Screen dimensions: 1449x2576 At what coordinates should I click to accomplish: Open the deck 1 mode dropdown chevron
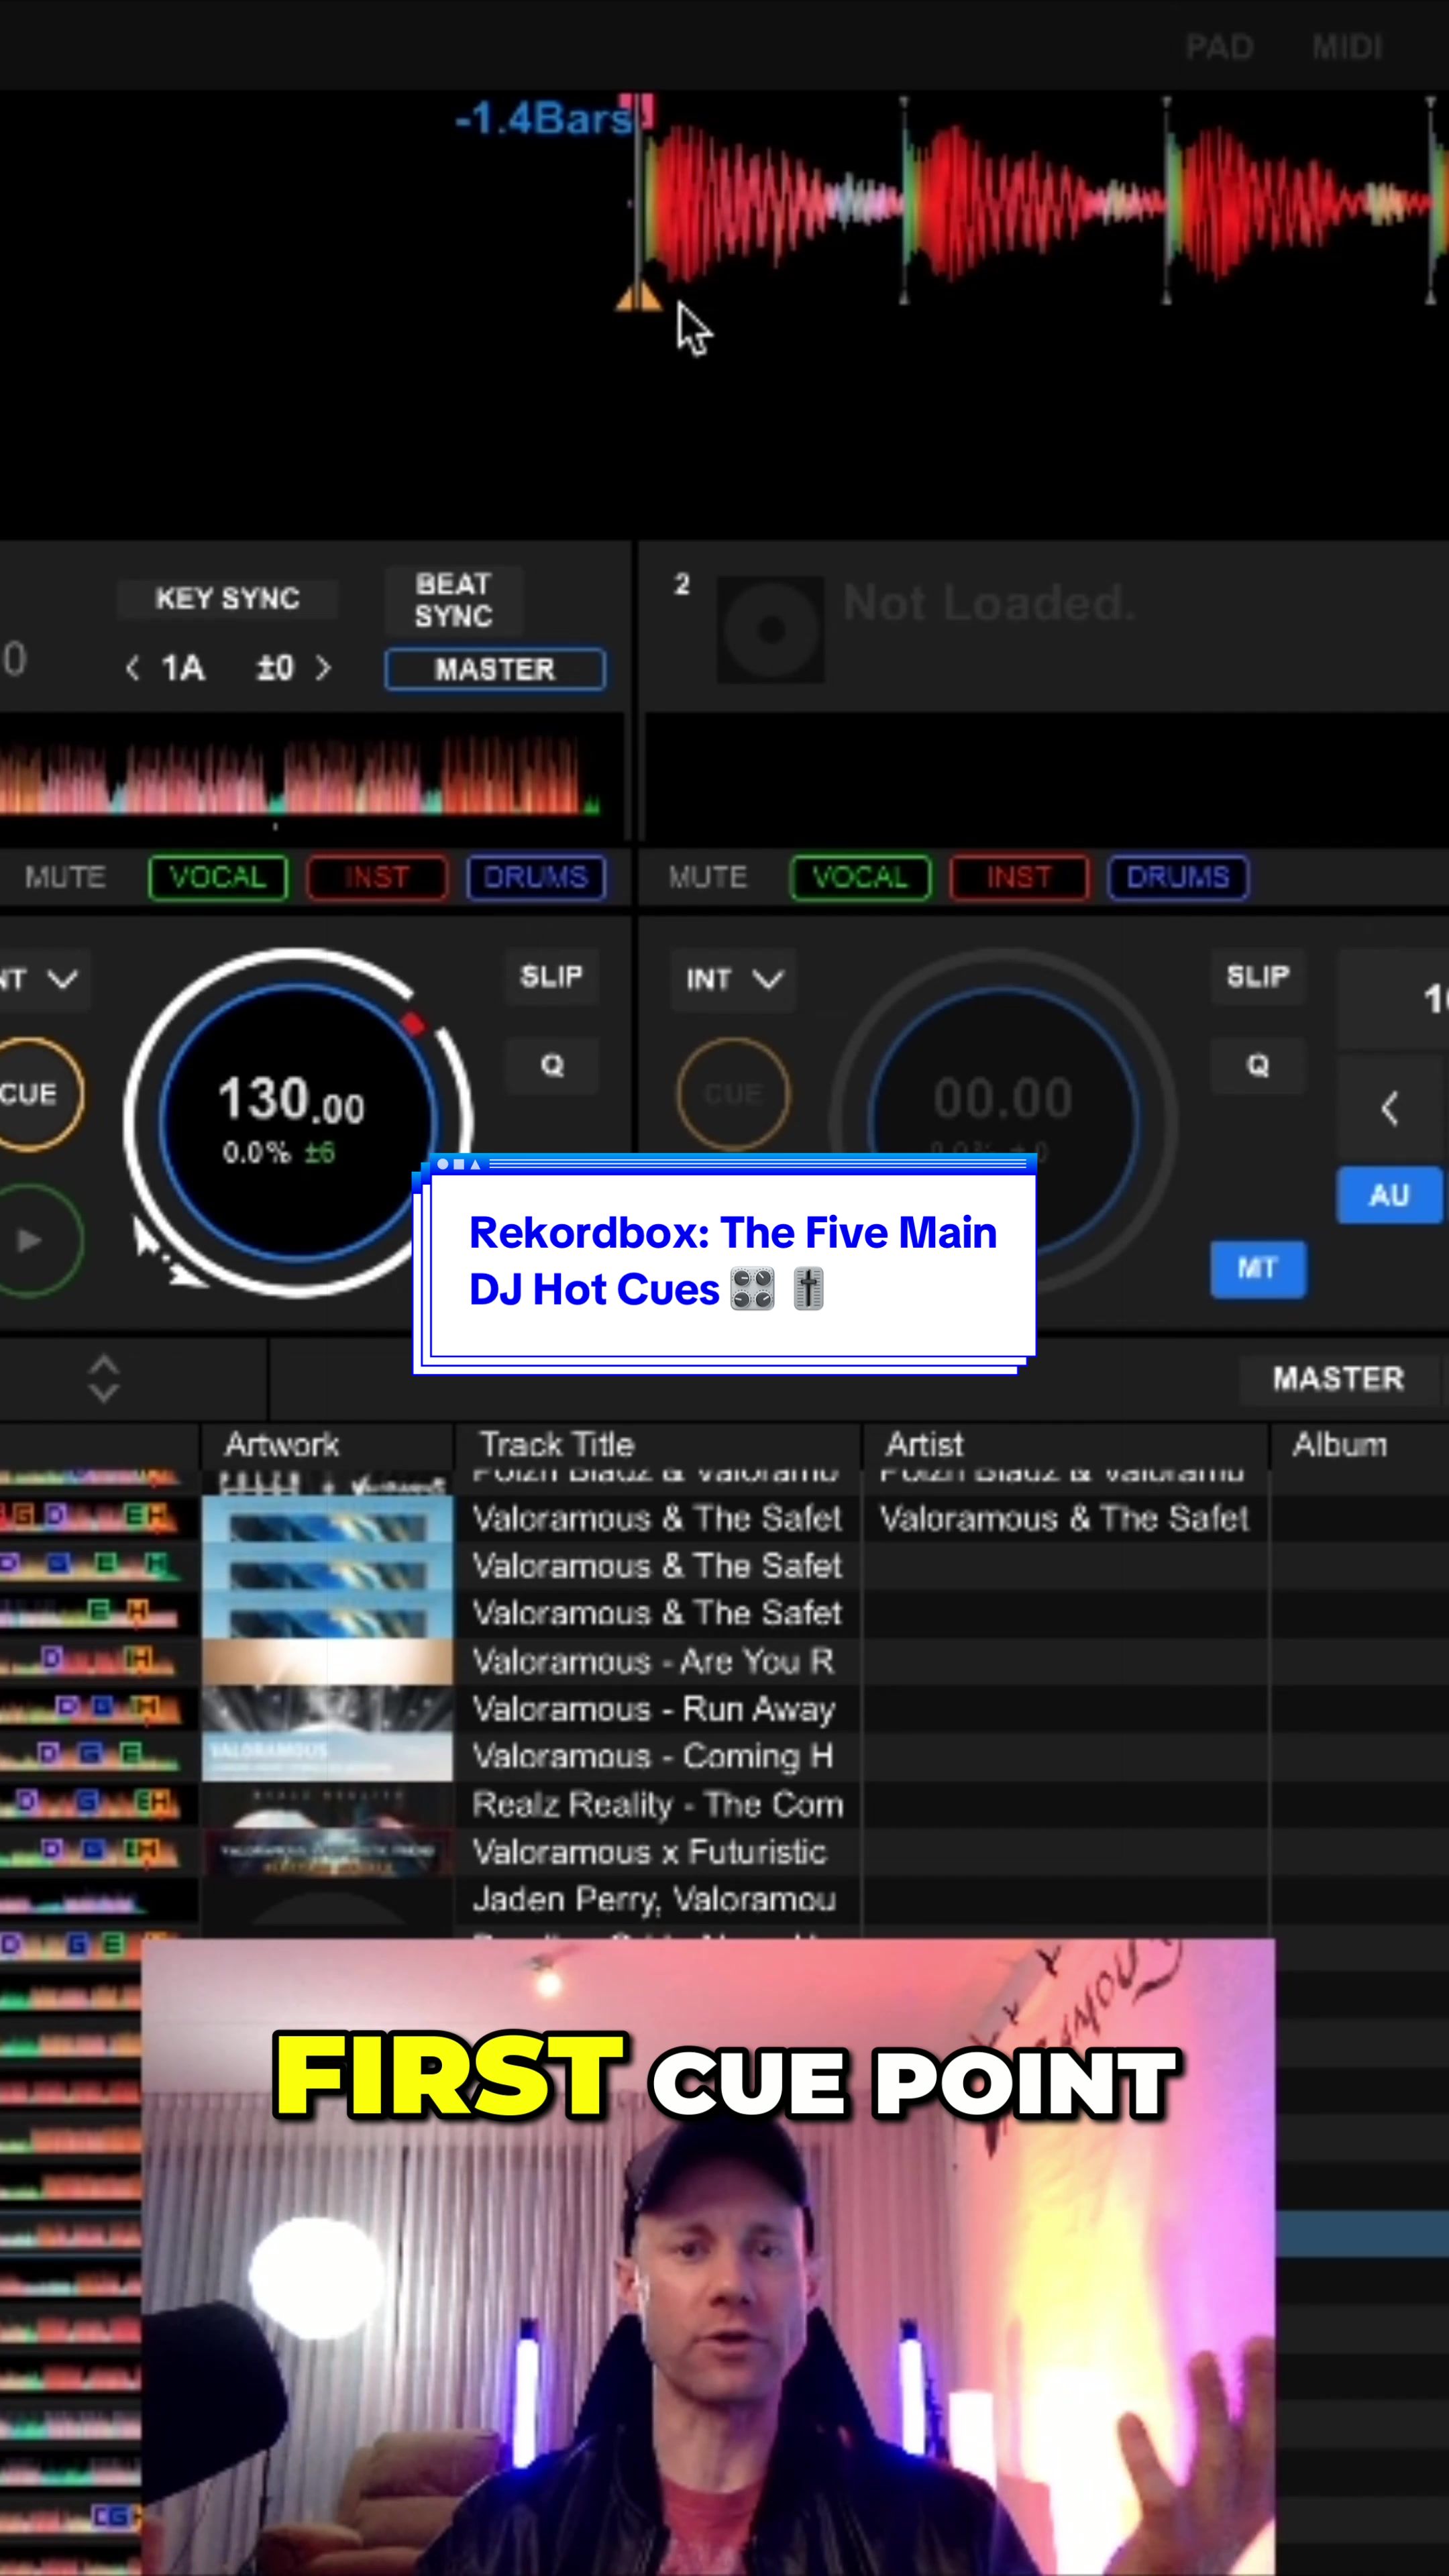tap(62, 979)
